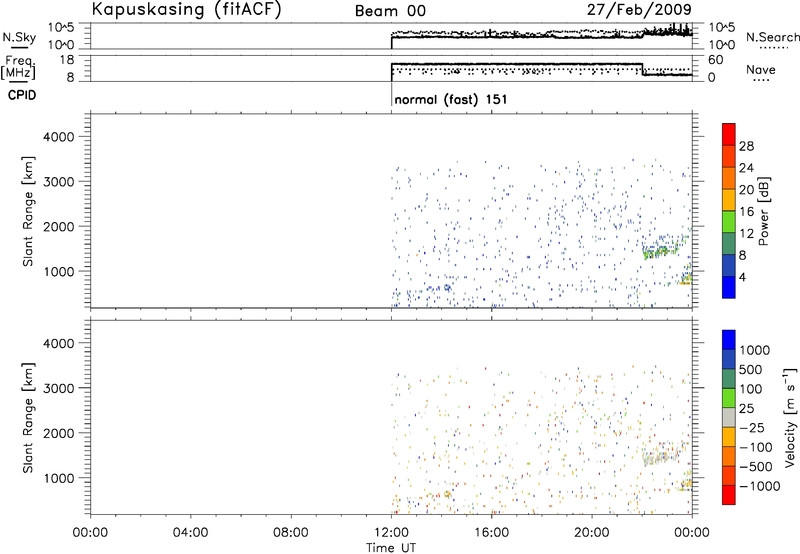Click the '4000' tick of the power panel
Screen dimensions: 800x554
click(x=59, y=137)
